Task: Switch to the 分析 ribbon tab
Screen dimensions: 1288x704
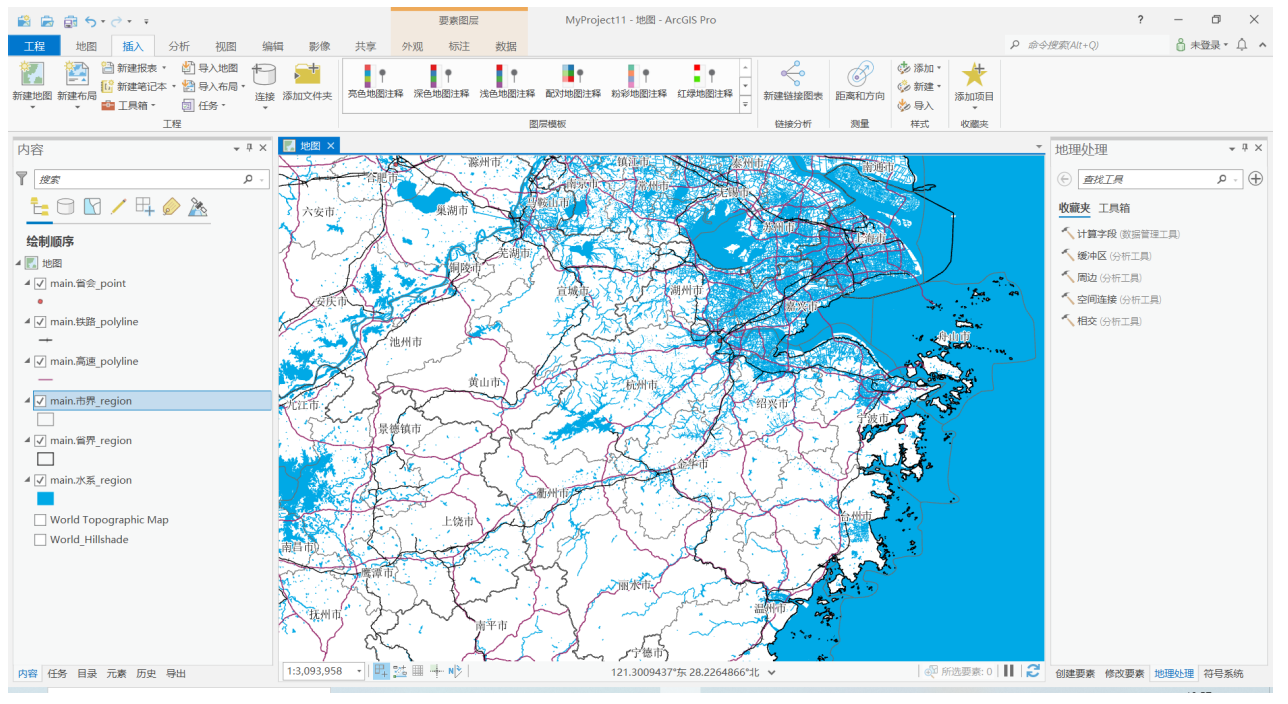Action: coord(179,46)
